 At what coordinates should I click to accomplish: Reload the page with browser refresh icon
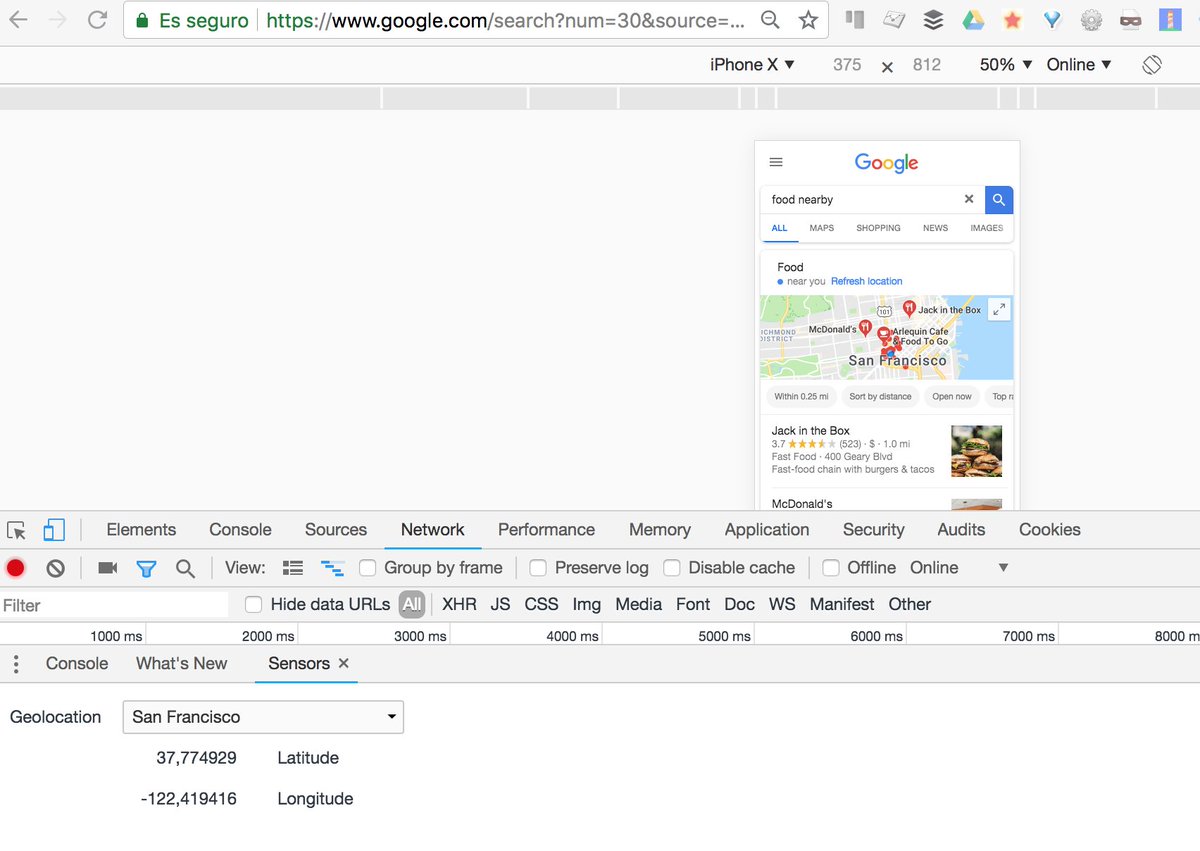97,19
